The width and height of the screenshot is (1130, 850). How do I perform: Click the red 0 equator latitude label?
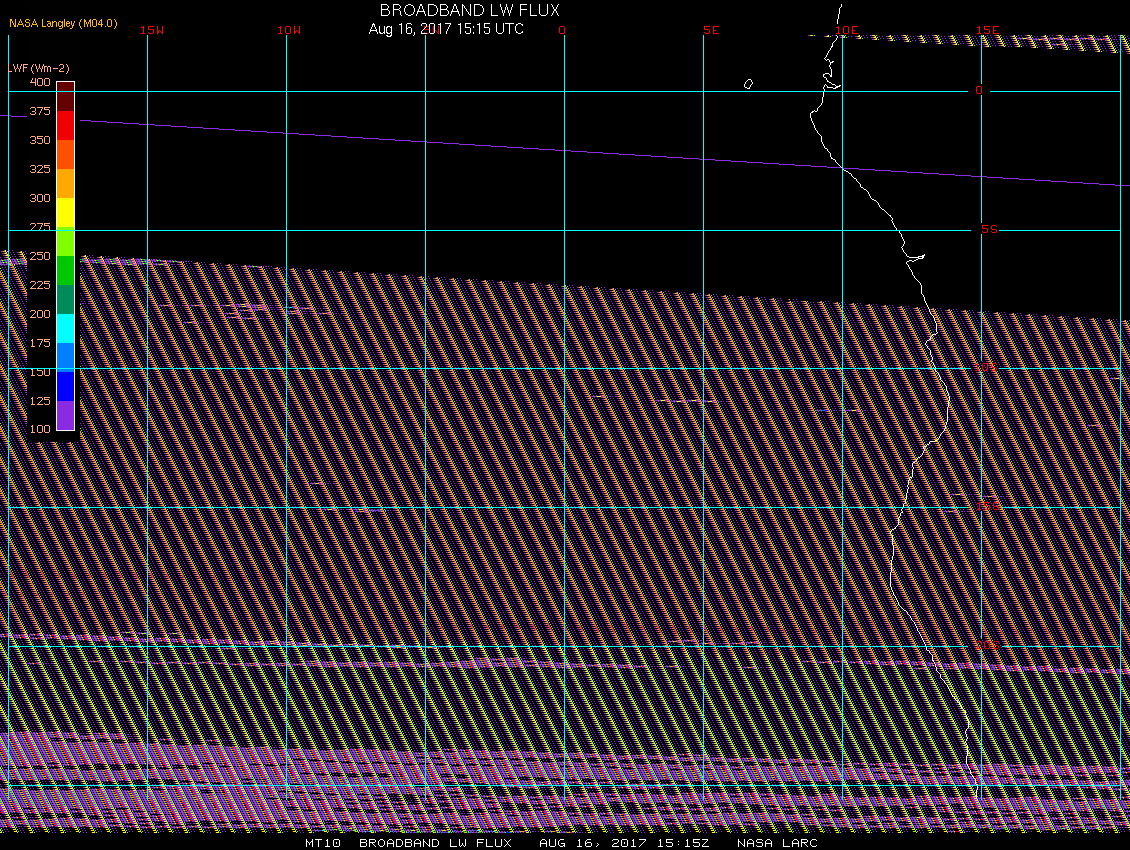979,90
